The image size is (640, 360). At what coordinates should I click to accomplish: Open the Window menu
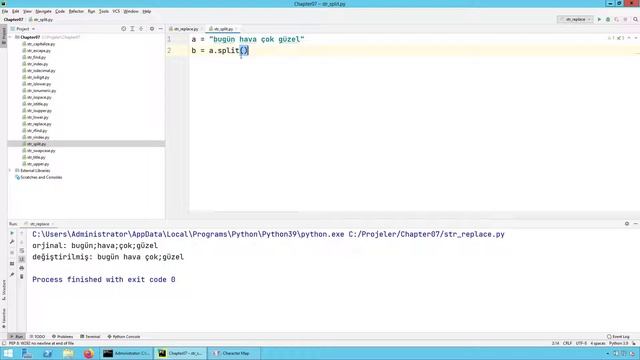pos(131,11)
